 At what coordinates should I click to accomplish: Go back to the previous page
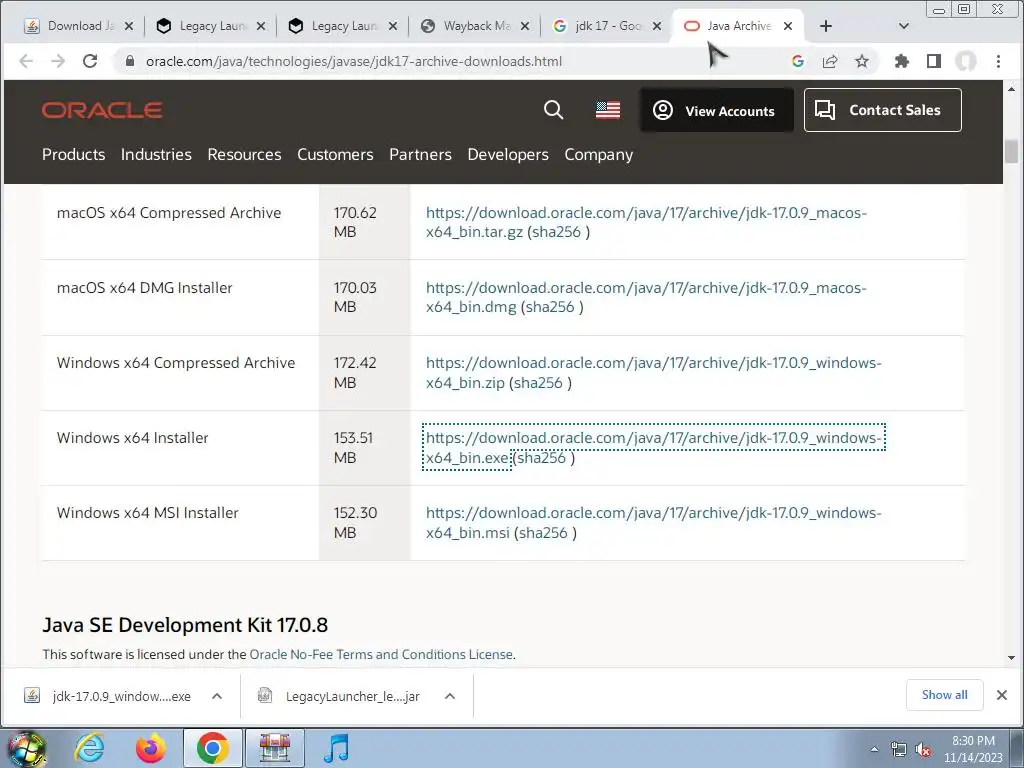coord(26,61)
